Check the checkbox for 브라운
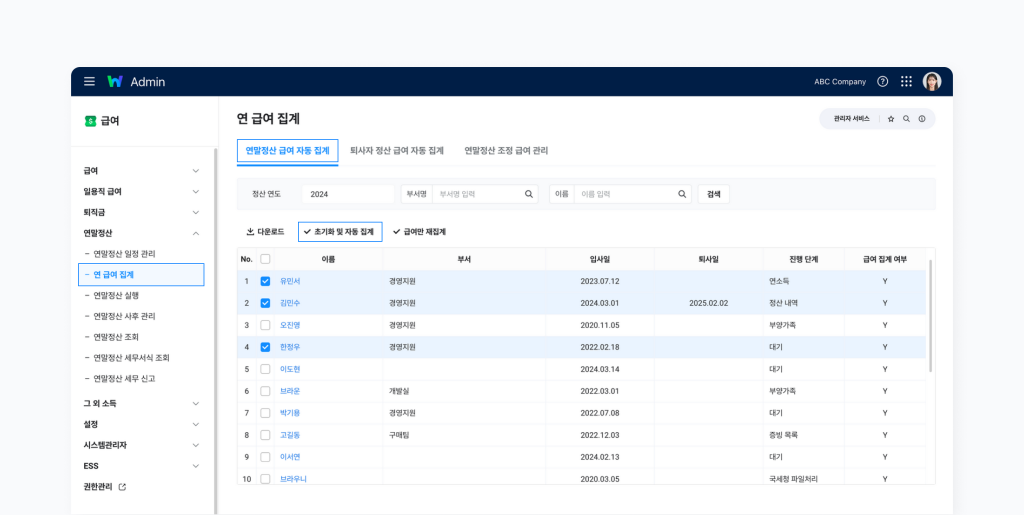1024x515 pixels. 265,391
